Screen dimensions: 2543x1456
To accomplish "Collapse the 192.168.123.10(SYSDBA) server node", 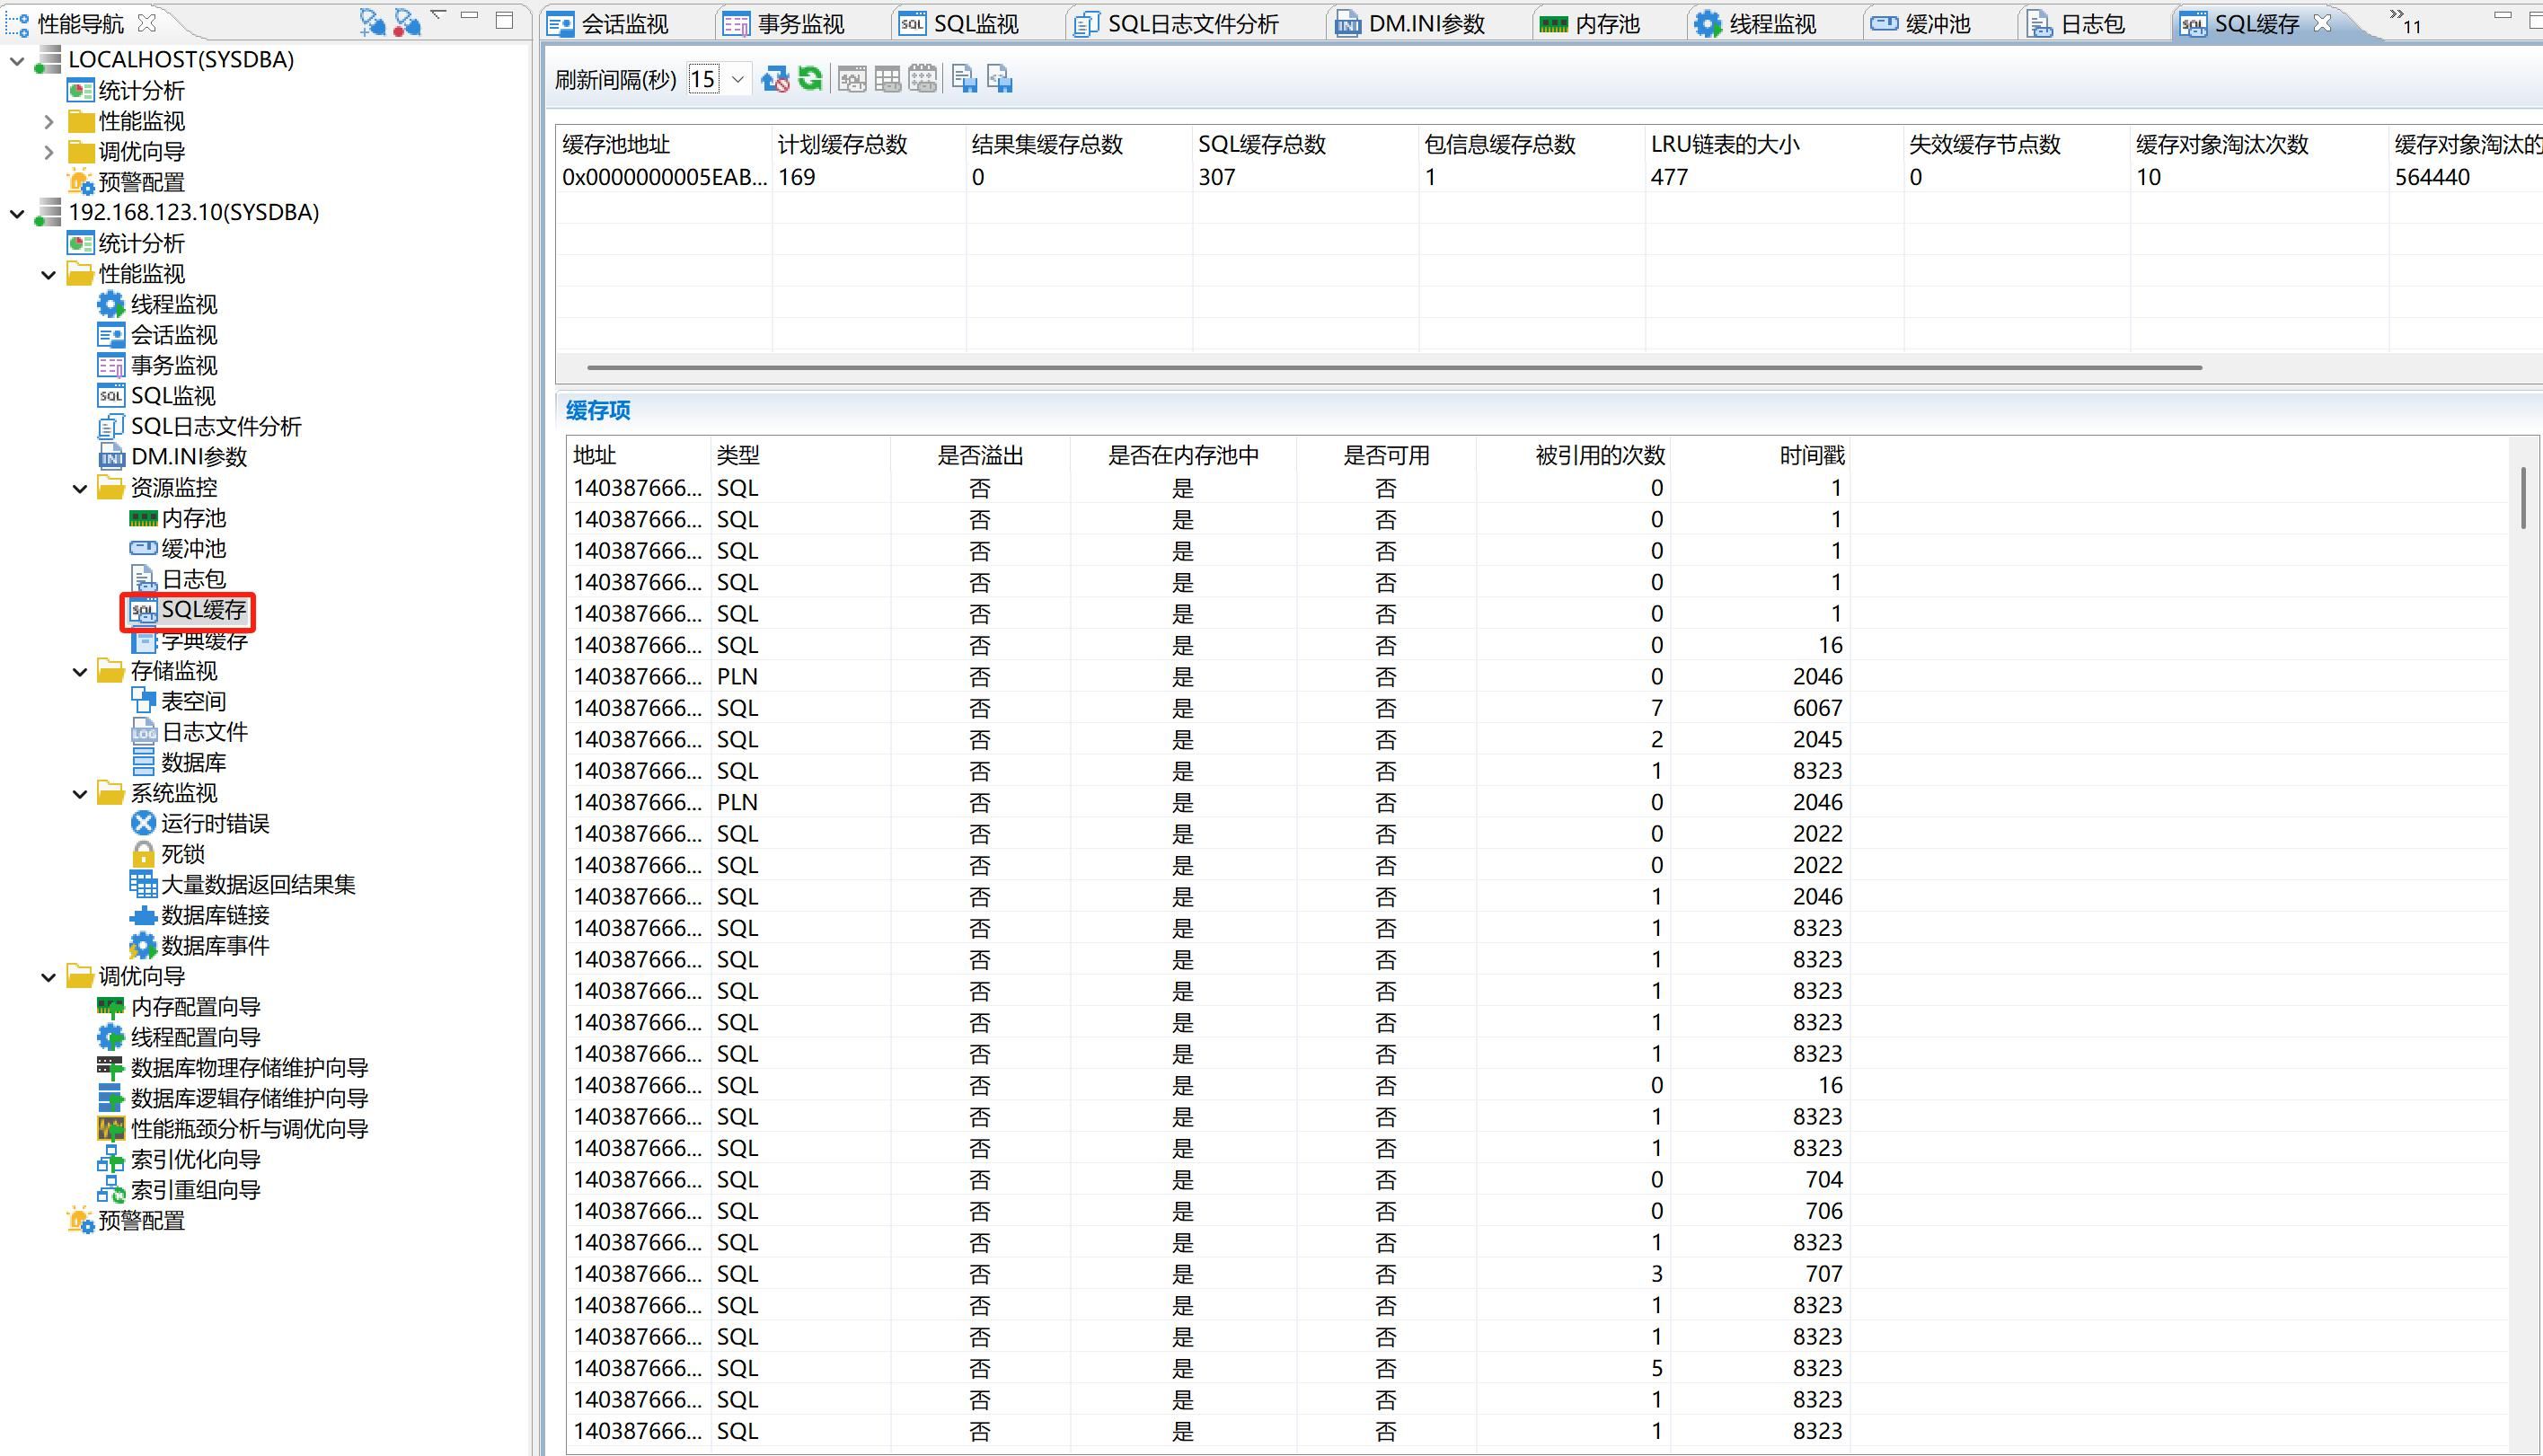I will (17, 213).
